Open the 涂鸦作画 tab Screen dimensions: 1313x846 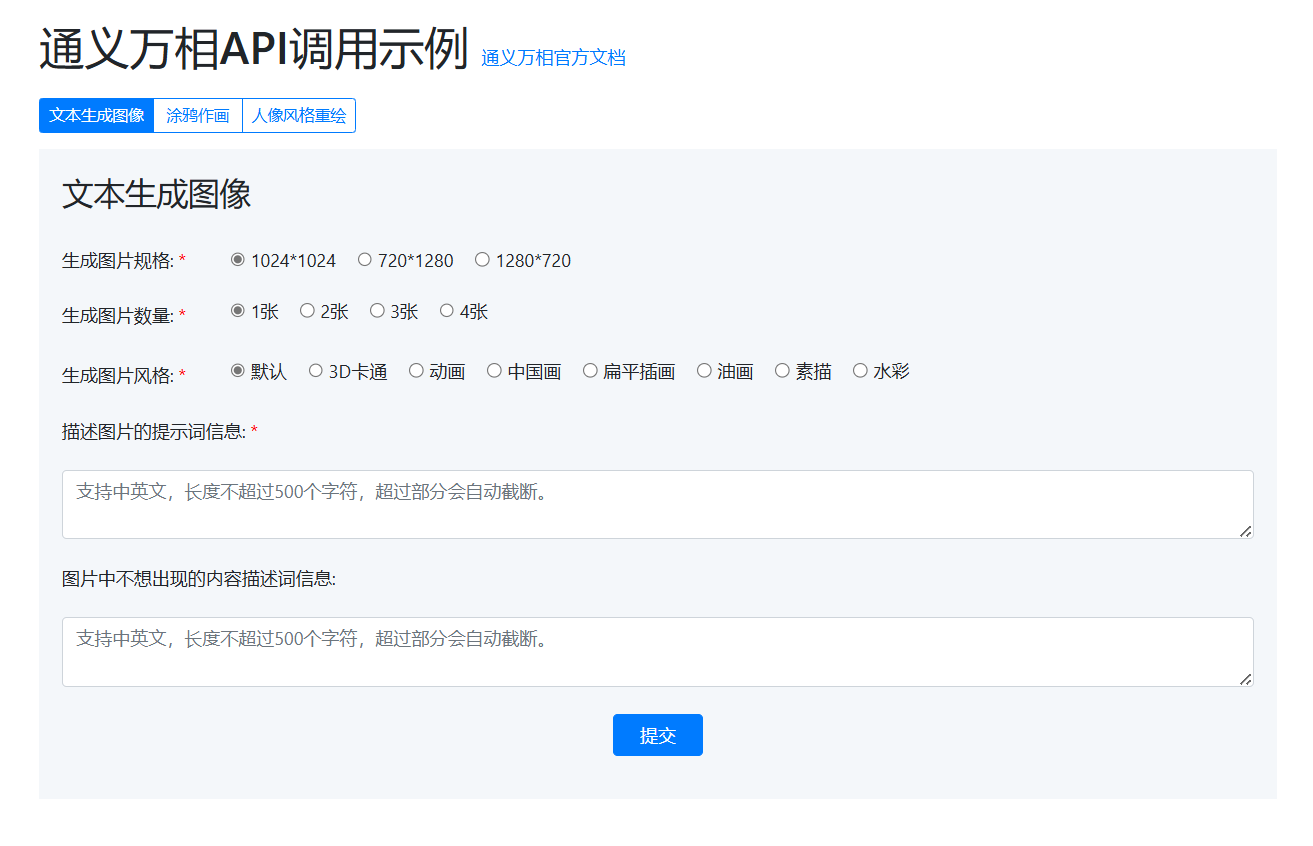pos(198,115)
